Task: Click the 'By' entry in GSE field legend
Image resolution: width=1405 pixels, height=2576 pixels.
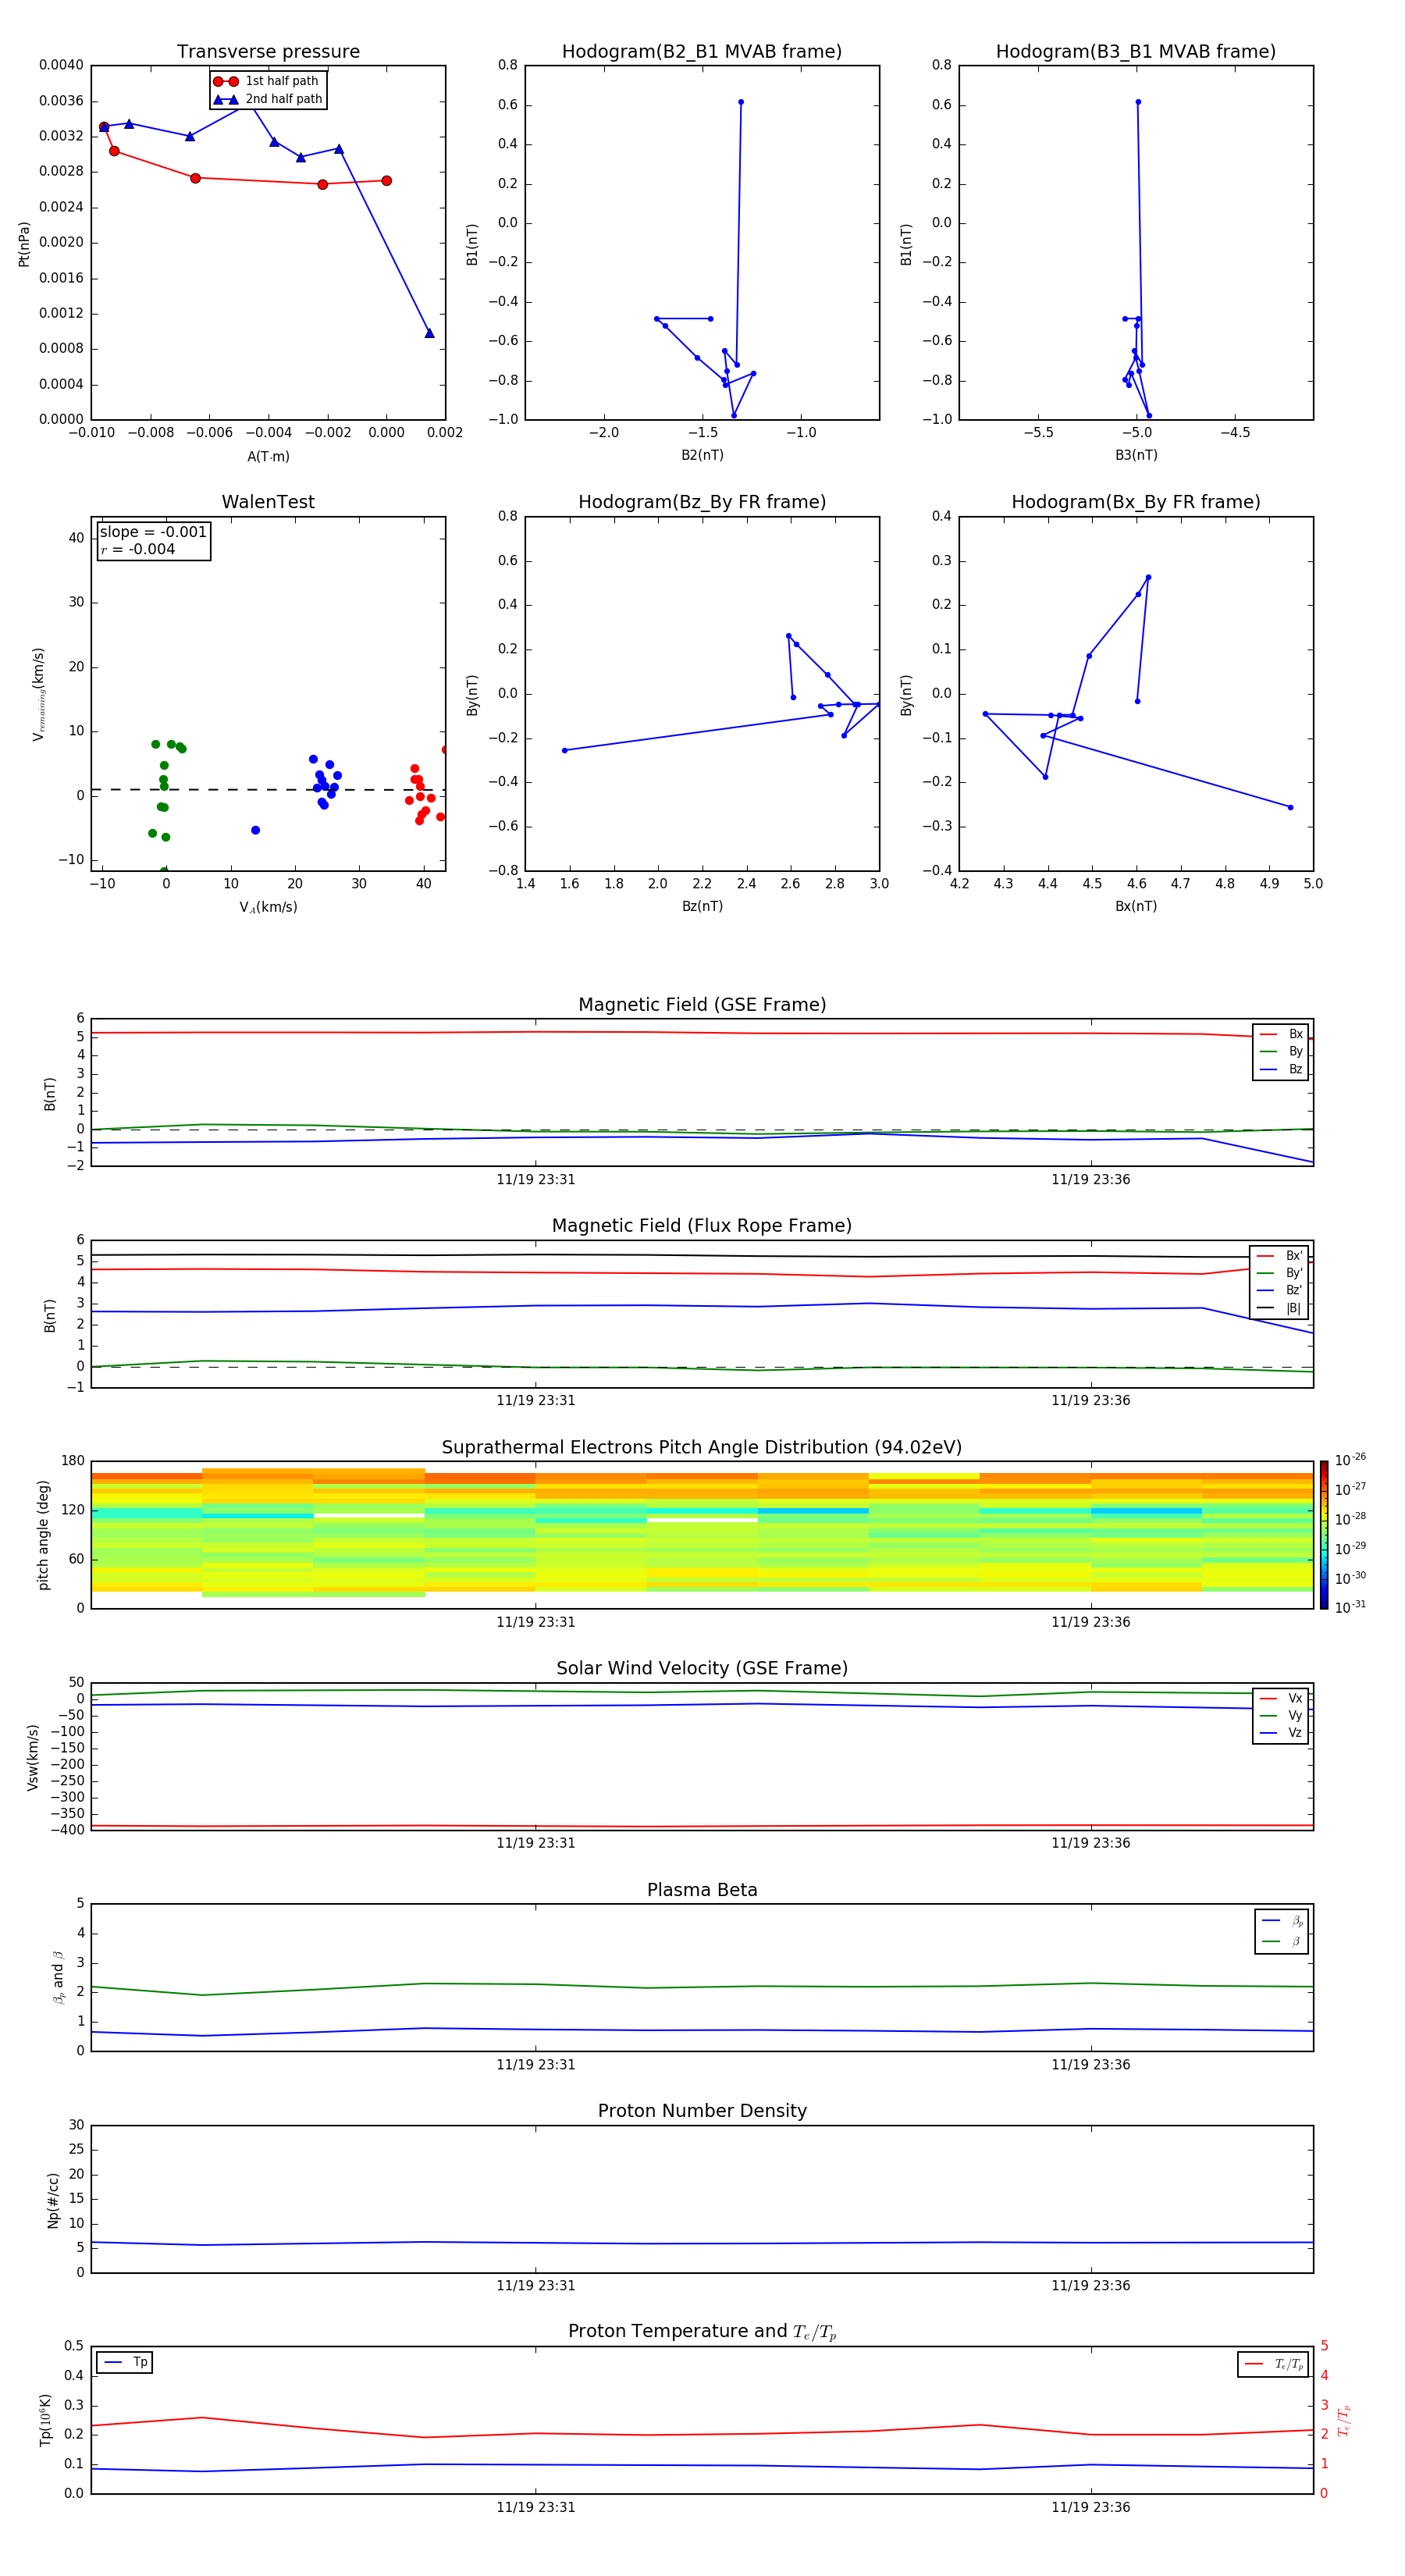Action: (x=1281, y=1052)
